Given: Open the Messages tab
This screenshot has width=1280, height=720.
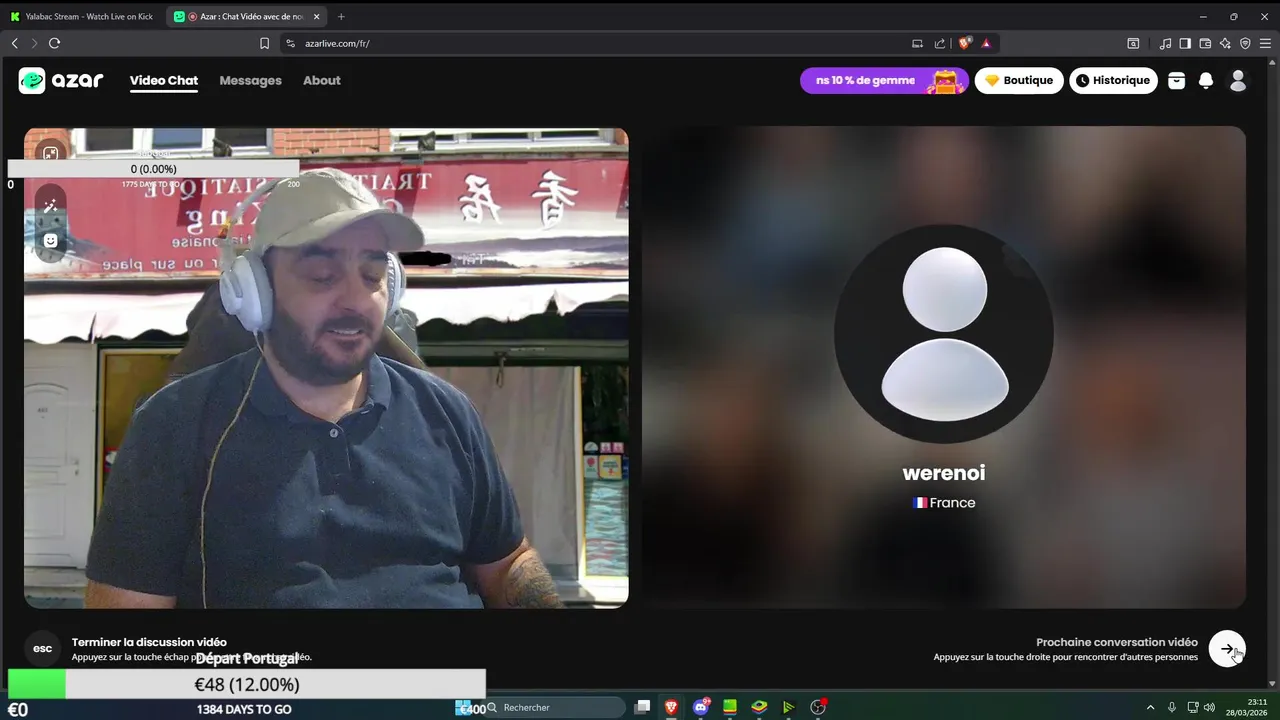Looking at the screenshot, I should [x=250, y=81].
